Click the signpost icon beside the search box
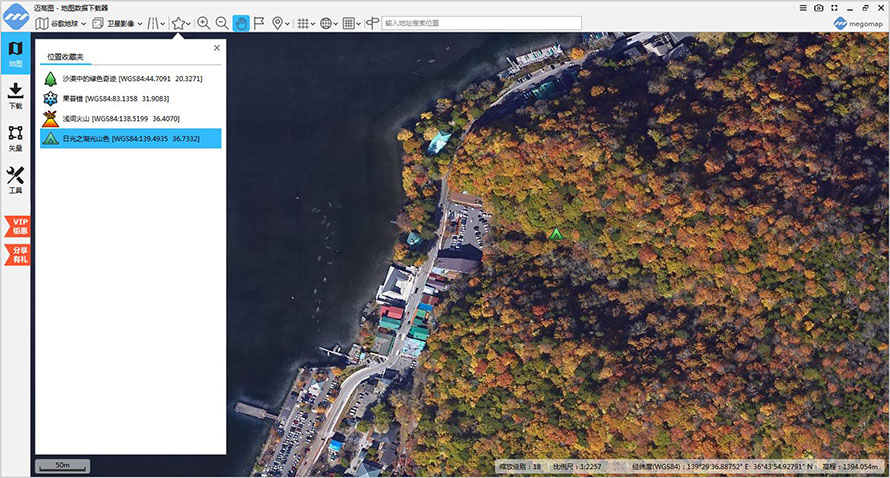890x478 pixels. (x=372, y=23)
